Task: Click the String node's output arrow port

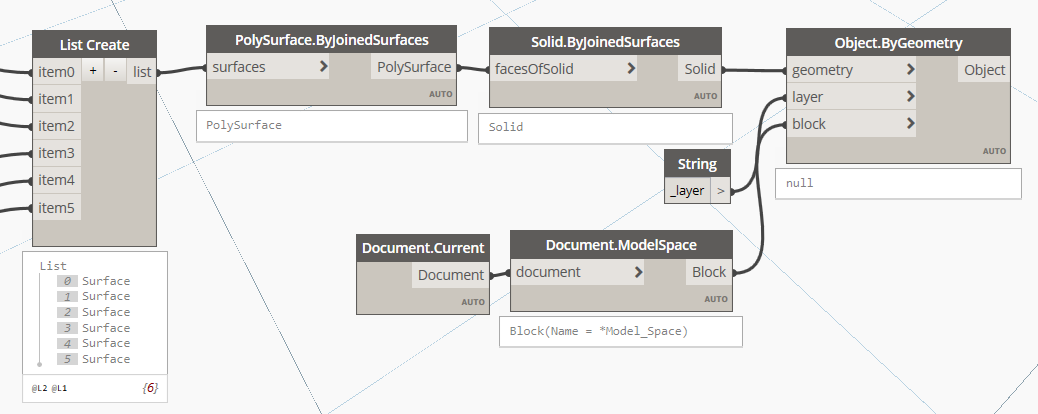Action: 720,190
